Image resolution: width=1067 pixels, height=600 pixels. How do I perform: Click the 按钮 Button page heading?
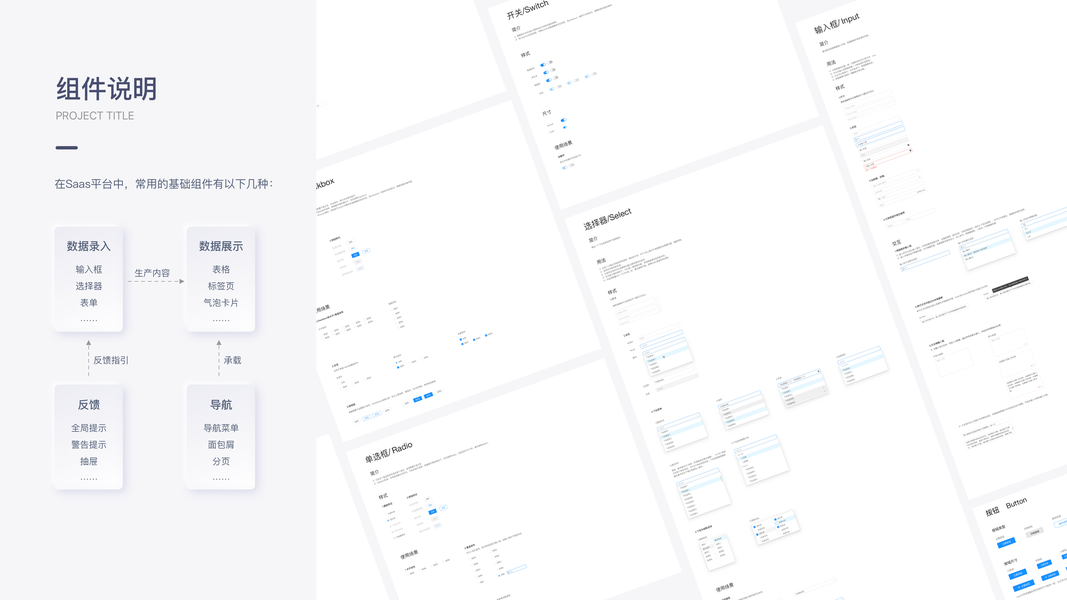click(1006, 506)
